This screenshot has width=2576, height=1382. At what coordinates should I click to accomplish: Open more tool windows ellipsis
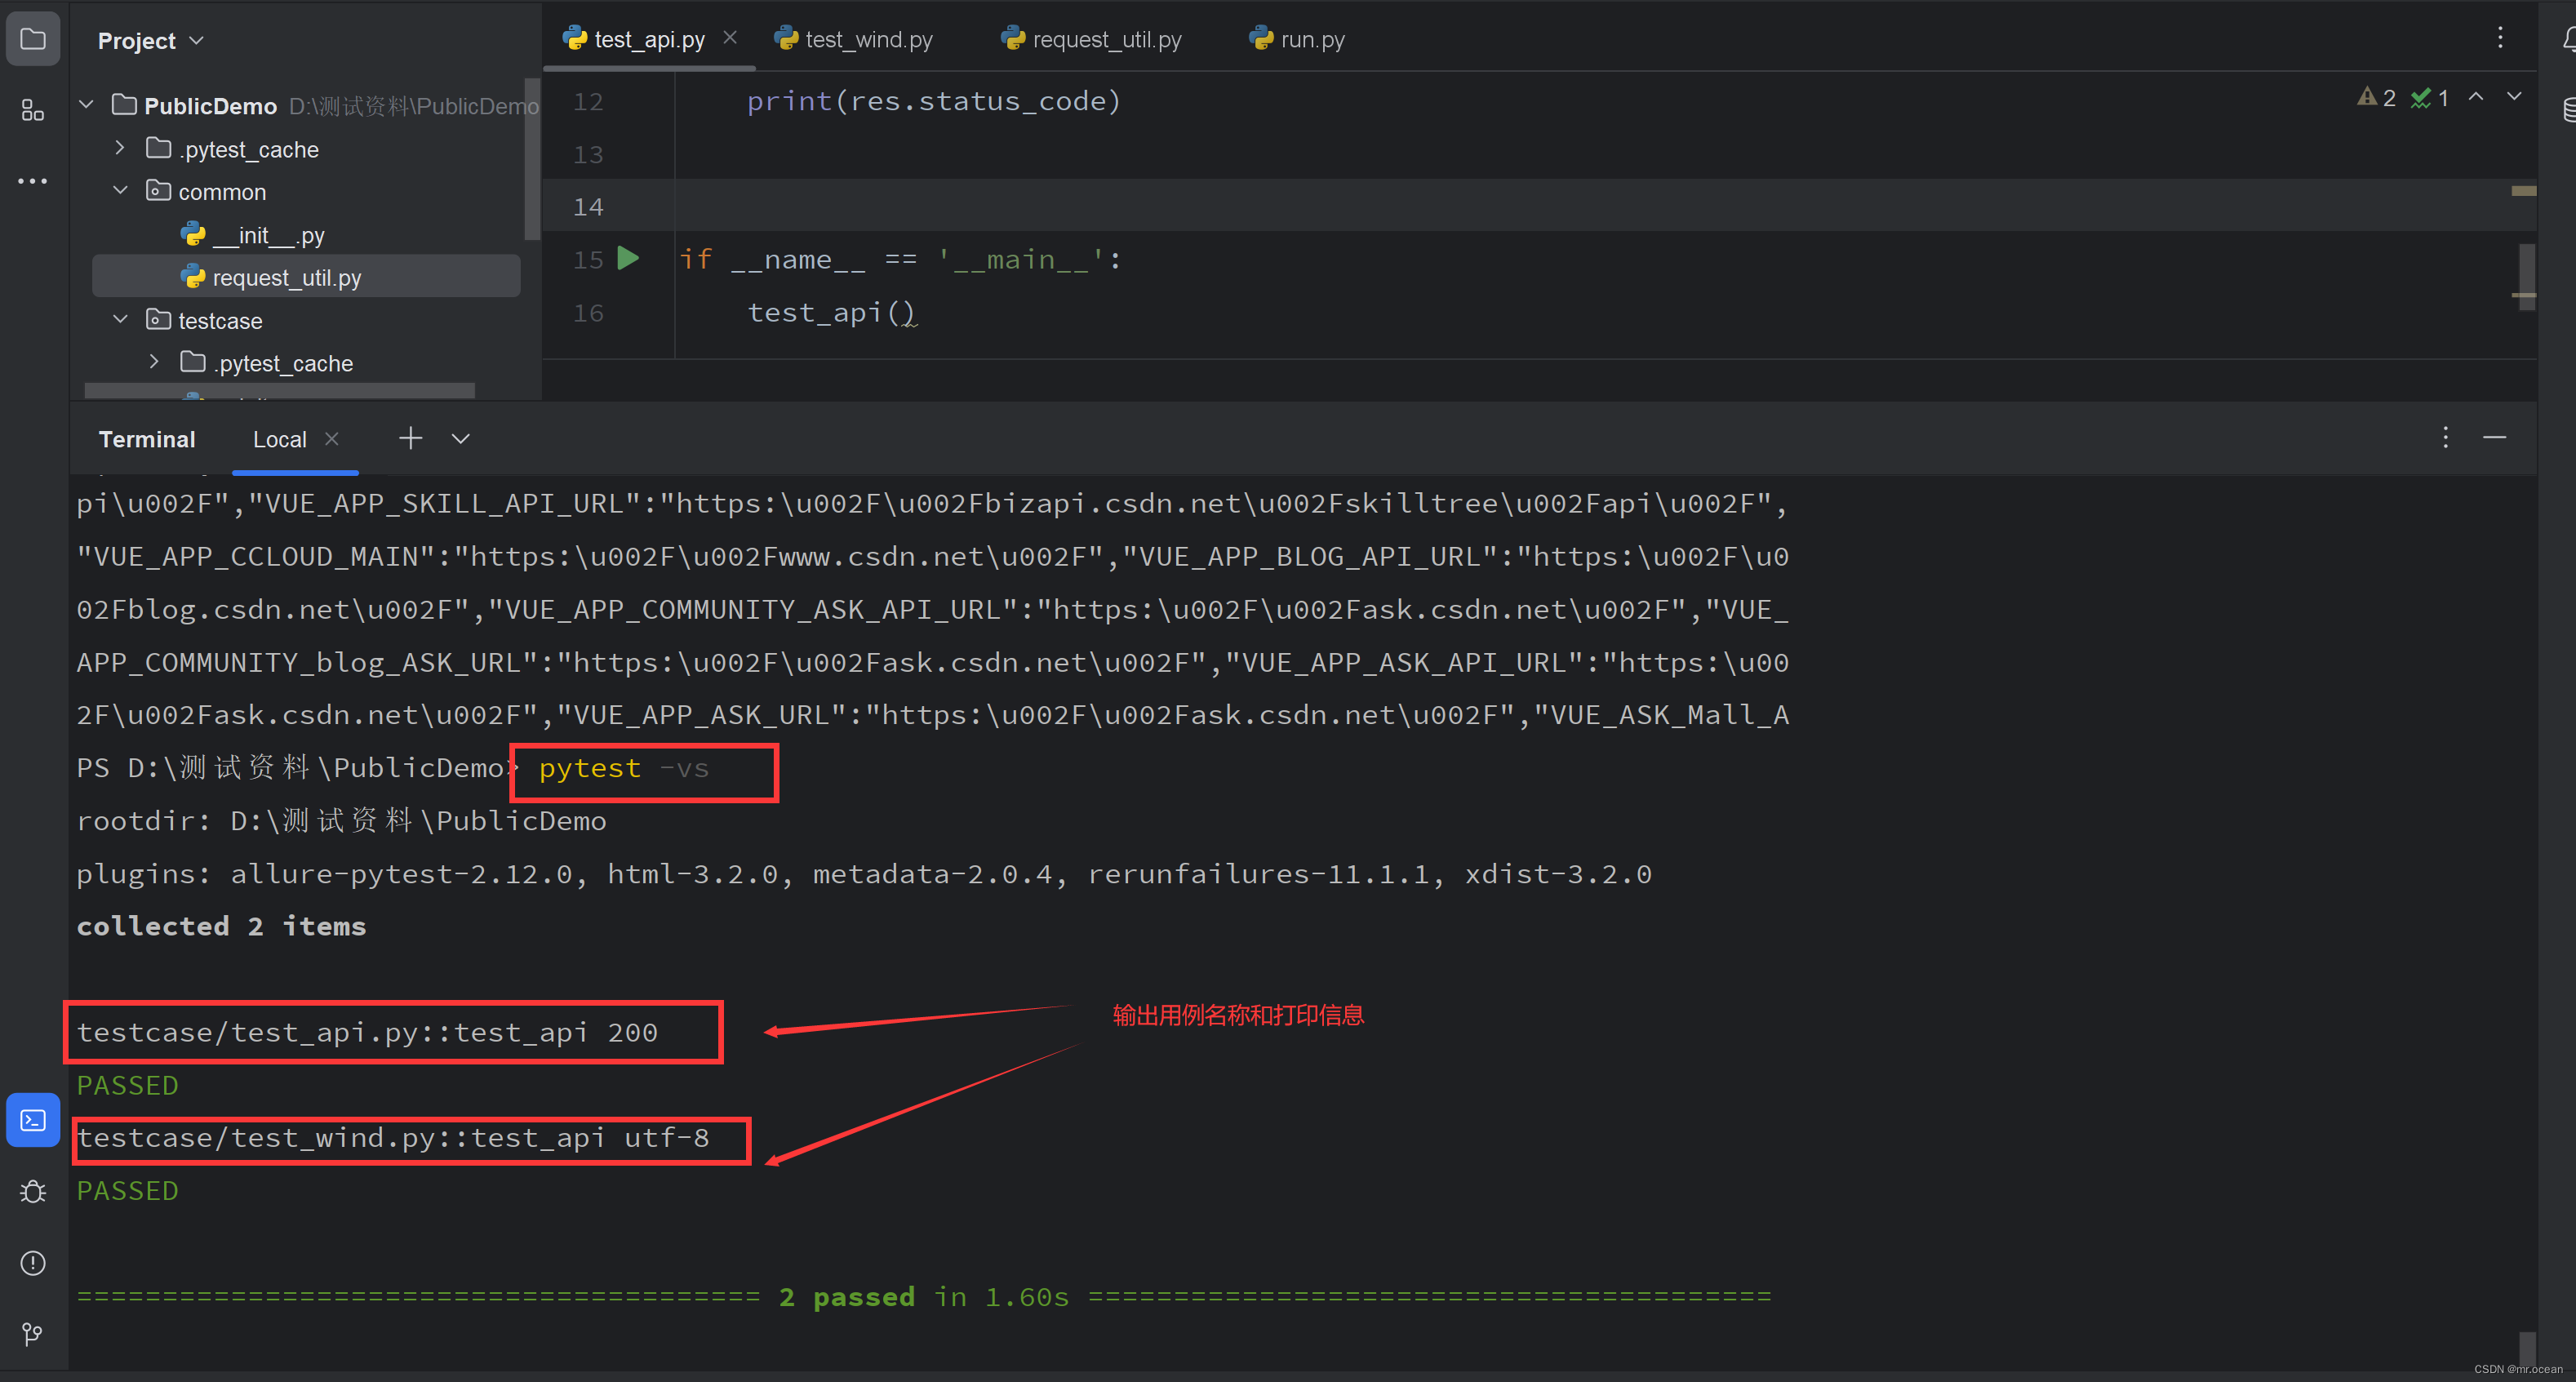pos(33,181)
